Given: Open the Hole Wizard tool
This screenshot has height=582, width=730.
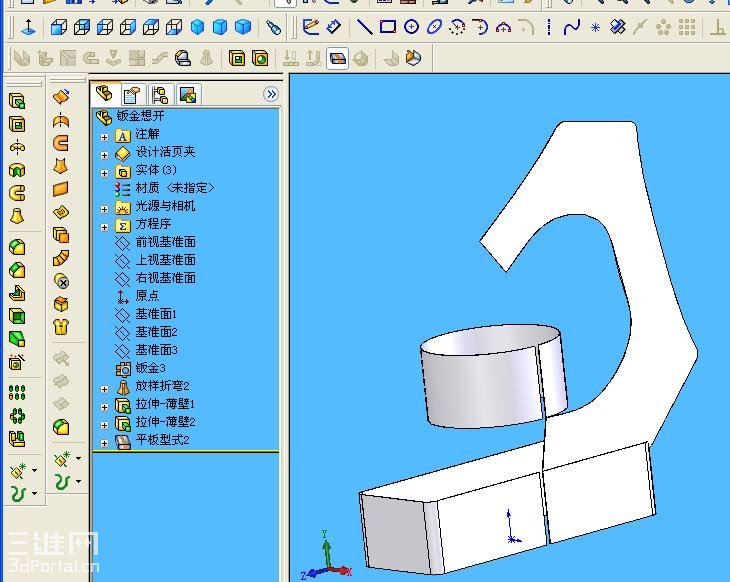Looking at the screenshot, I should [x=17, y=362].
